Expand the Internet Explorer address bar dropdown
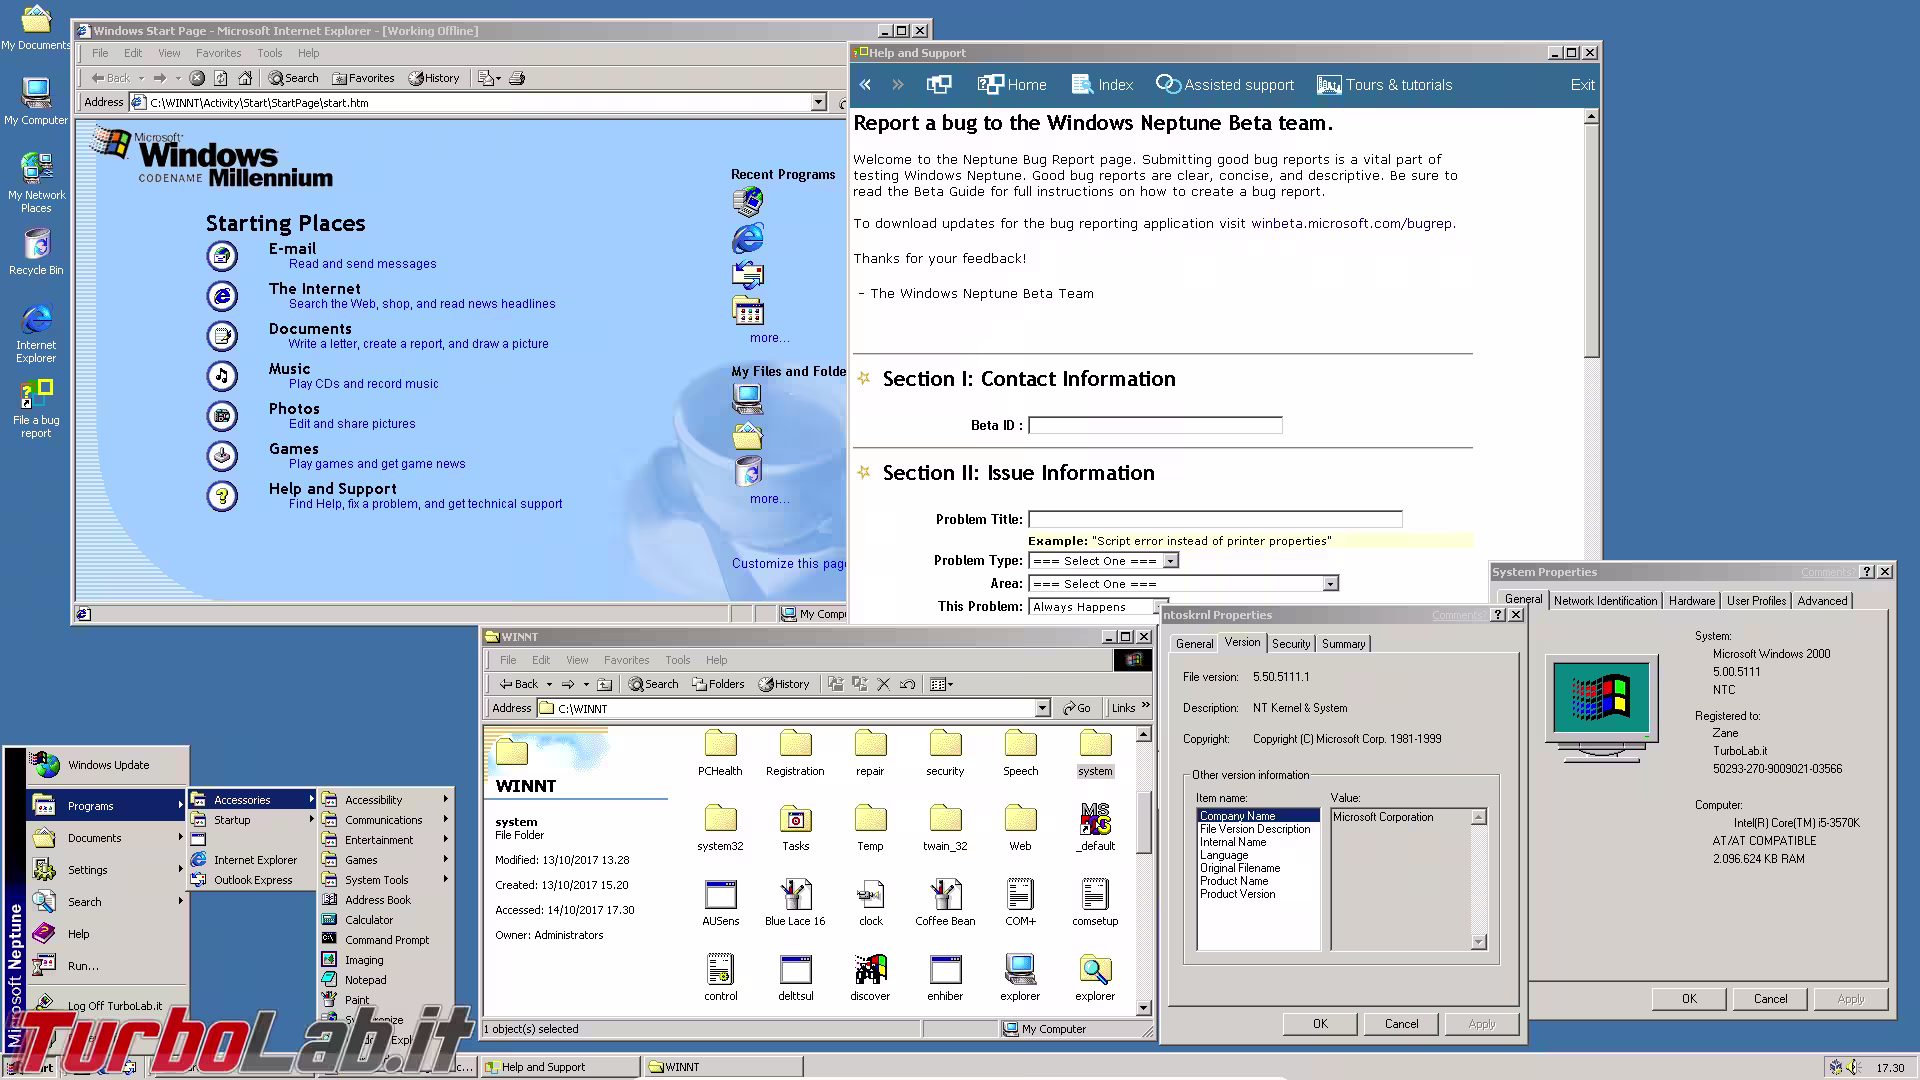The height and width of the screenshot is (1080, 1920). pyautogui.click(x=818, y=102)
